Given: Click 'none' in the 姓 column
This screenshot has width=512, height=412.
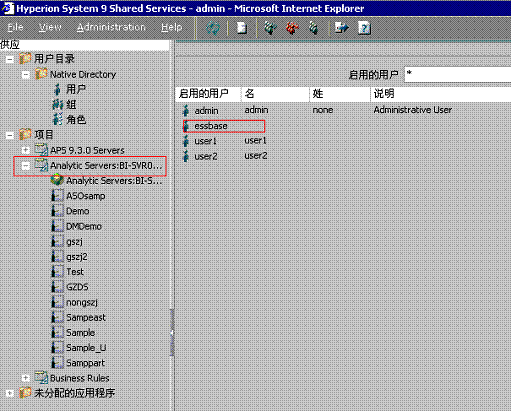Looking at the screenshot, I should (323, 110).
